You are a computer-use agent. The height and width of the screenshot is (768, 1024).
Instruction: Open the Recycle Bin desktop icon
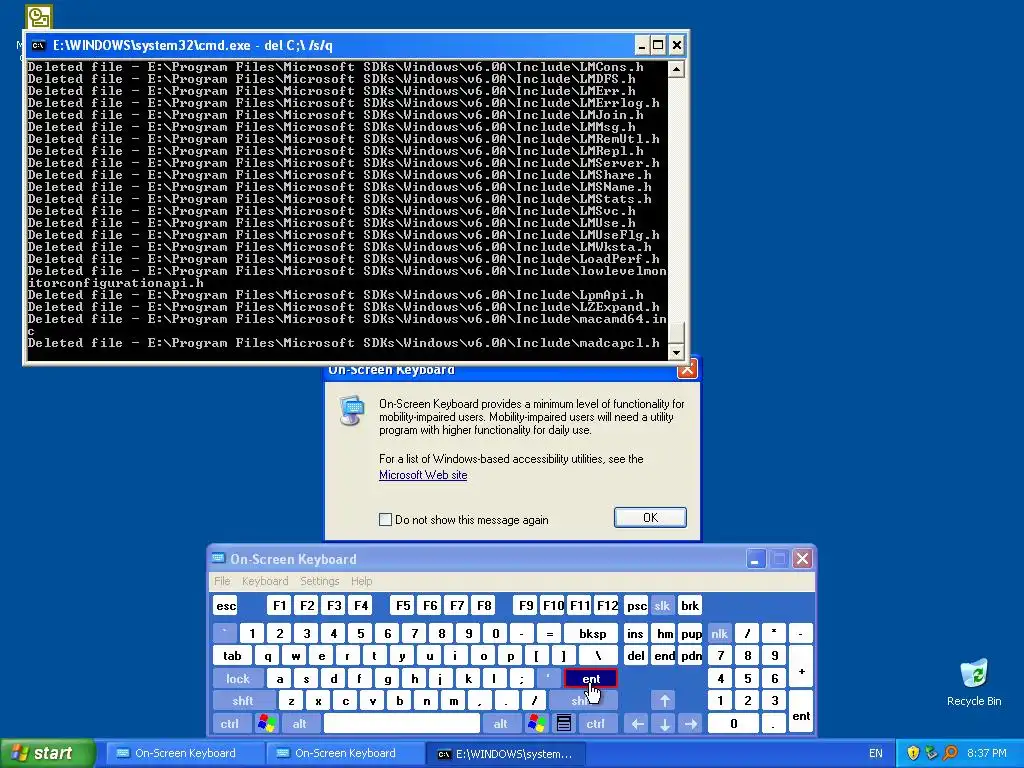click(x=974, y=682)
